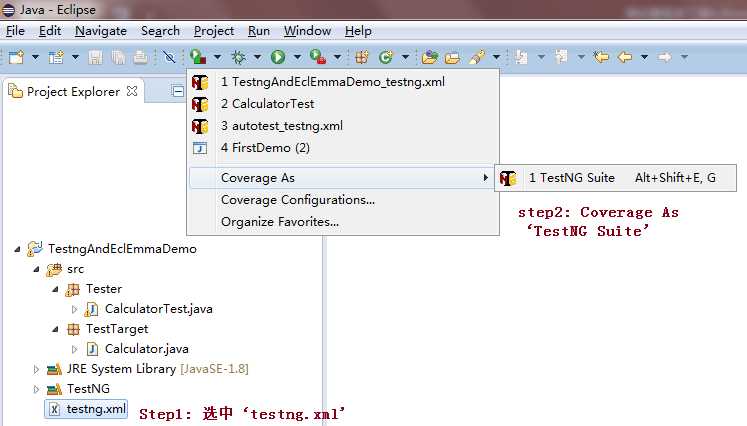Click the Open Type icon
This screenshot has height=426, width=747.
pos(430,57)
